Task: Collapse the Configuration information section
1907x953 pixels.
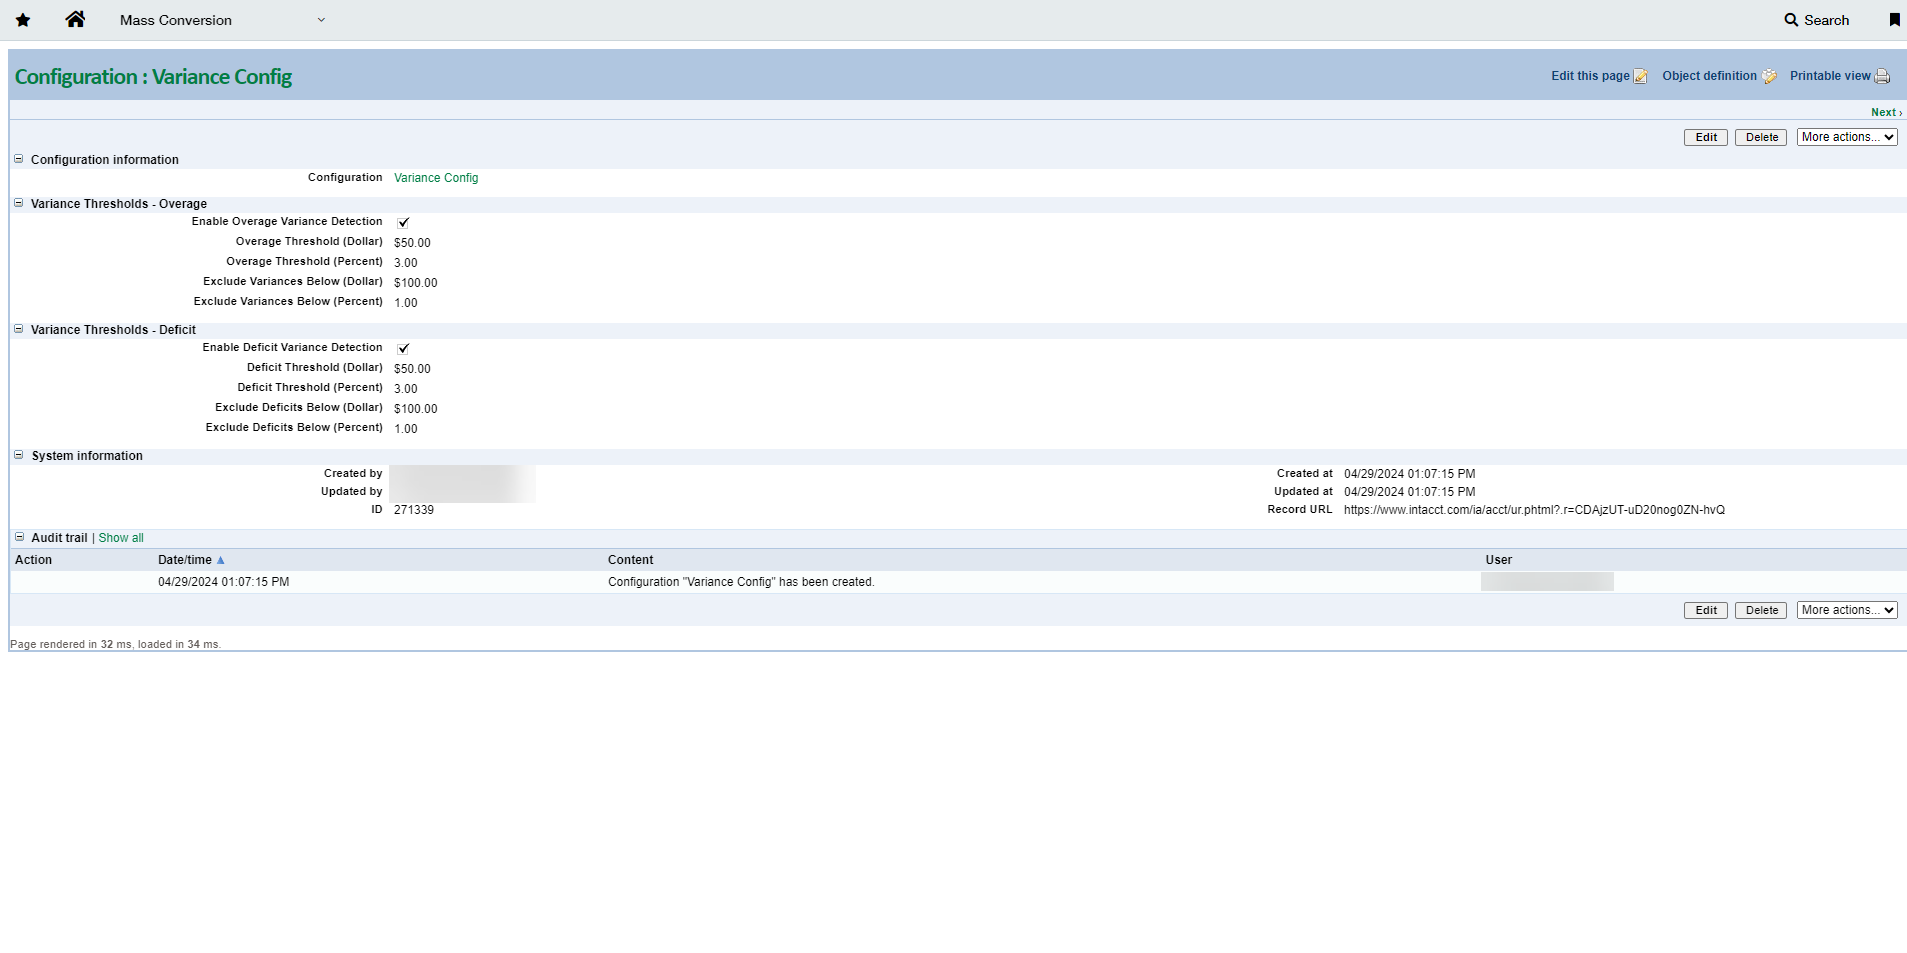Action: (x=19, y=159)
